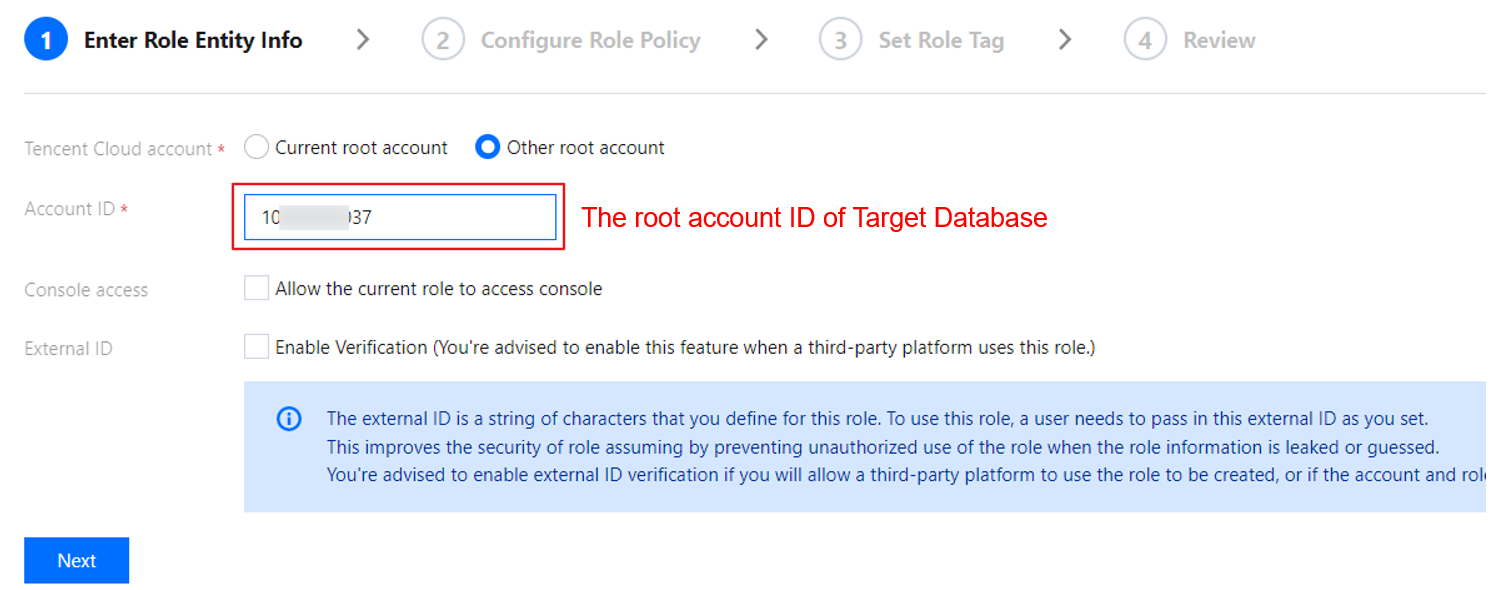Enable External ID verification checkbox
This screenshot has height=590, width=1494.
257,347
